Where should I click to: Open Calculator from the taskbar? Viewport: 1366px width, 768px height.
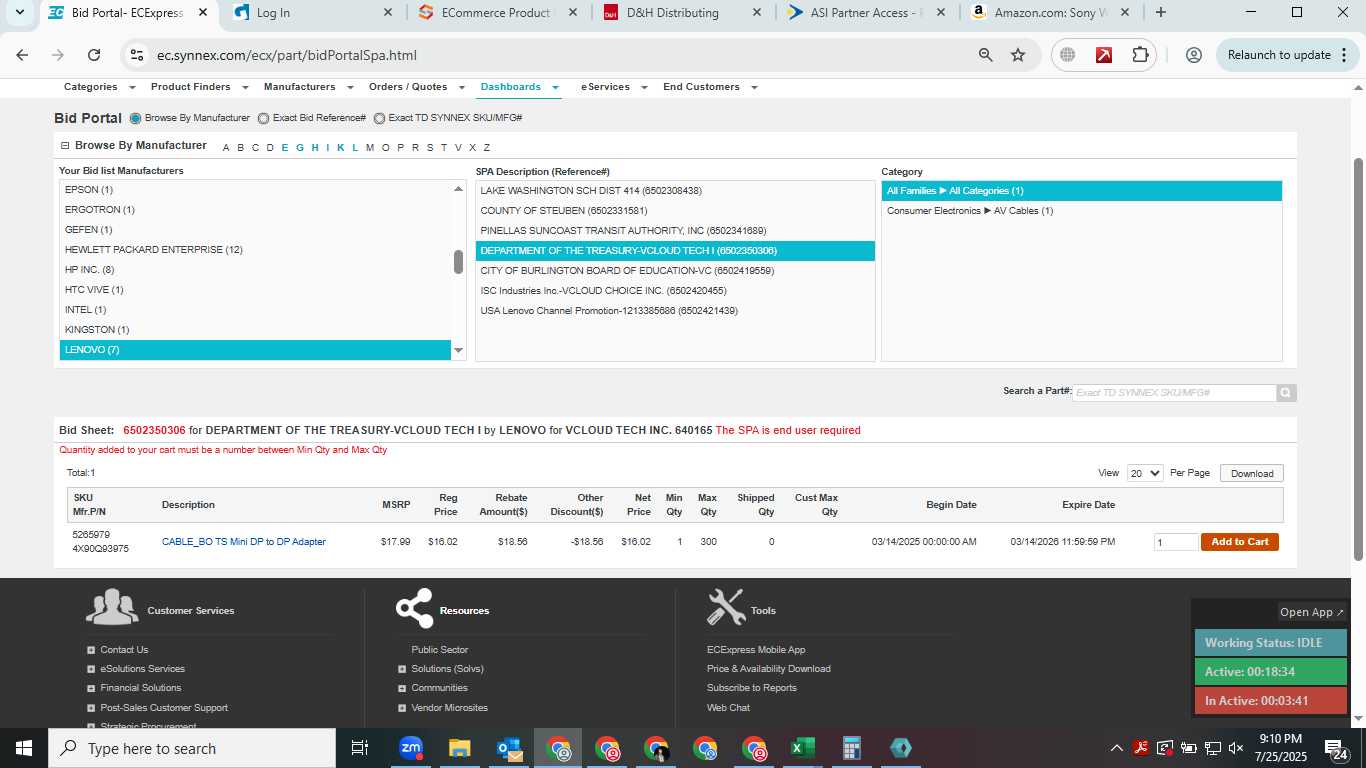[852, 748]
